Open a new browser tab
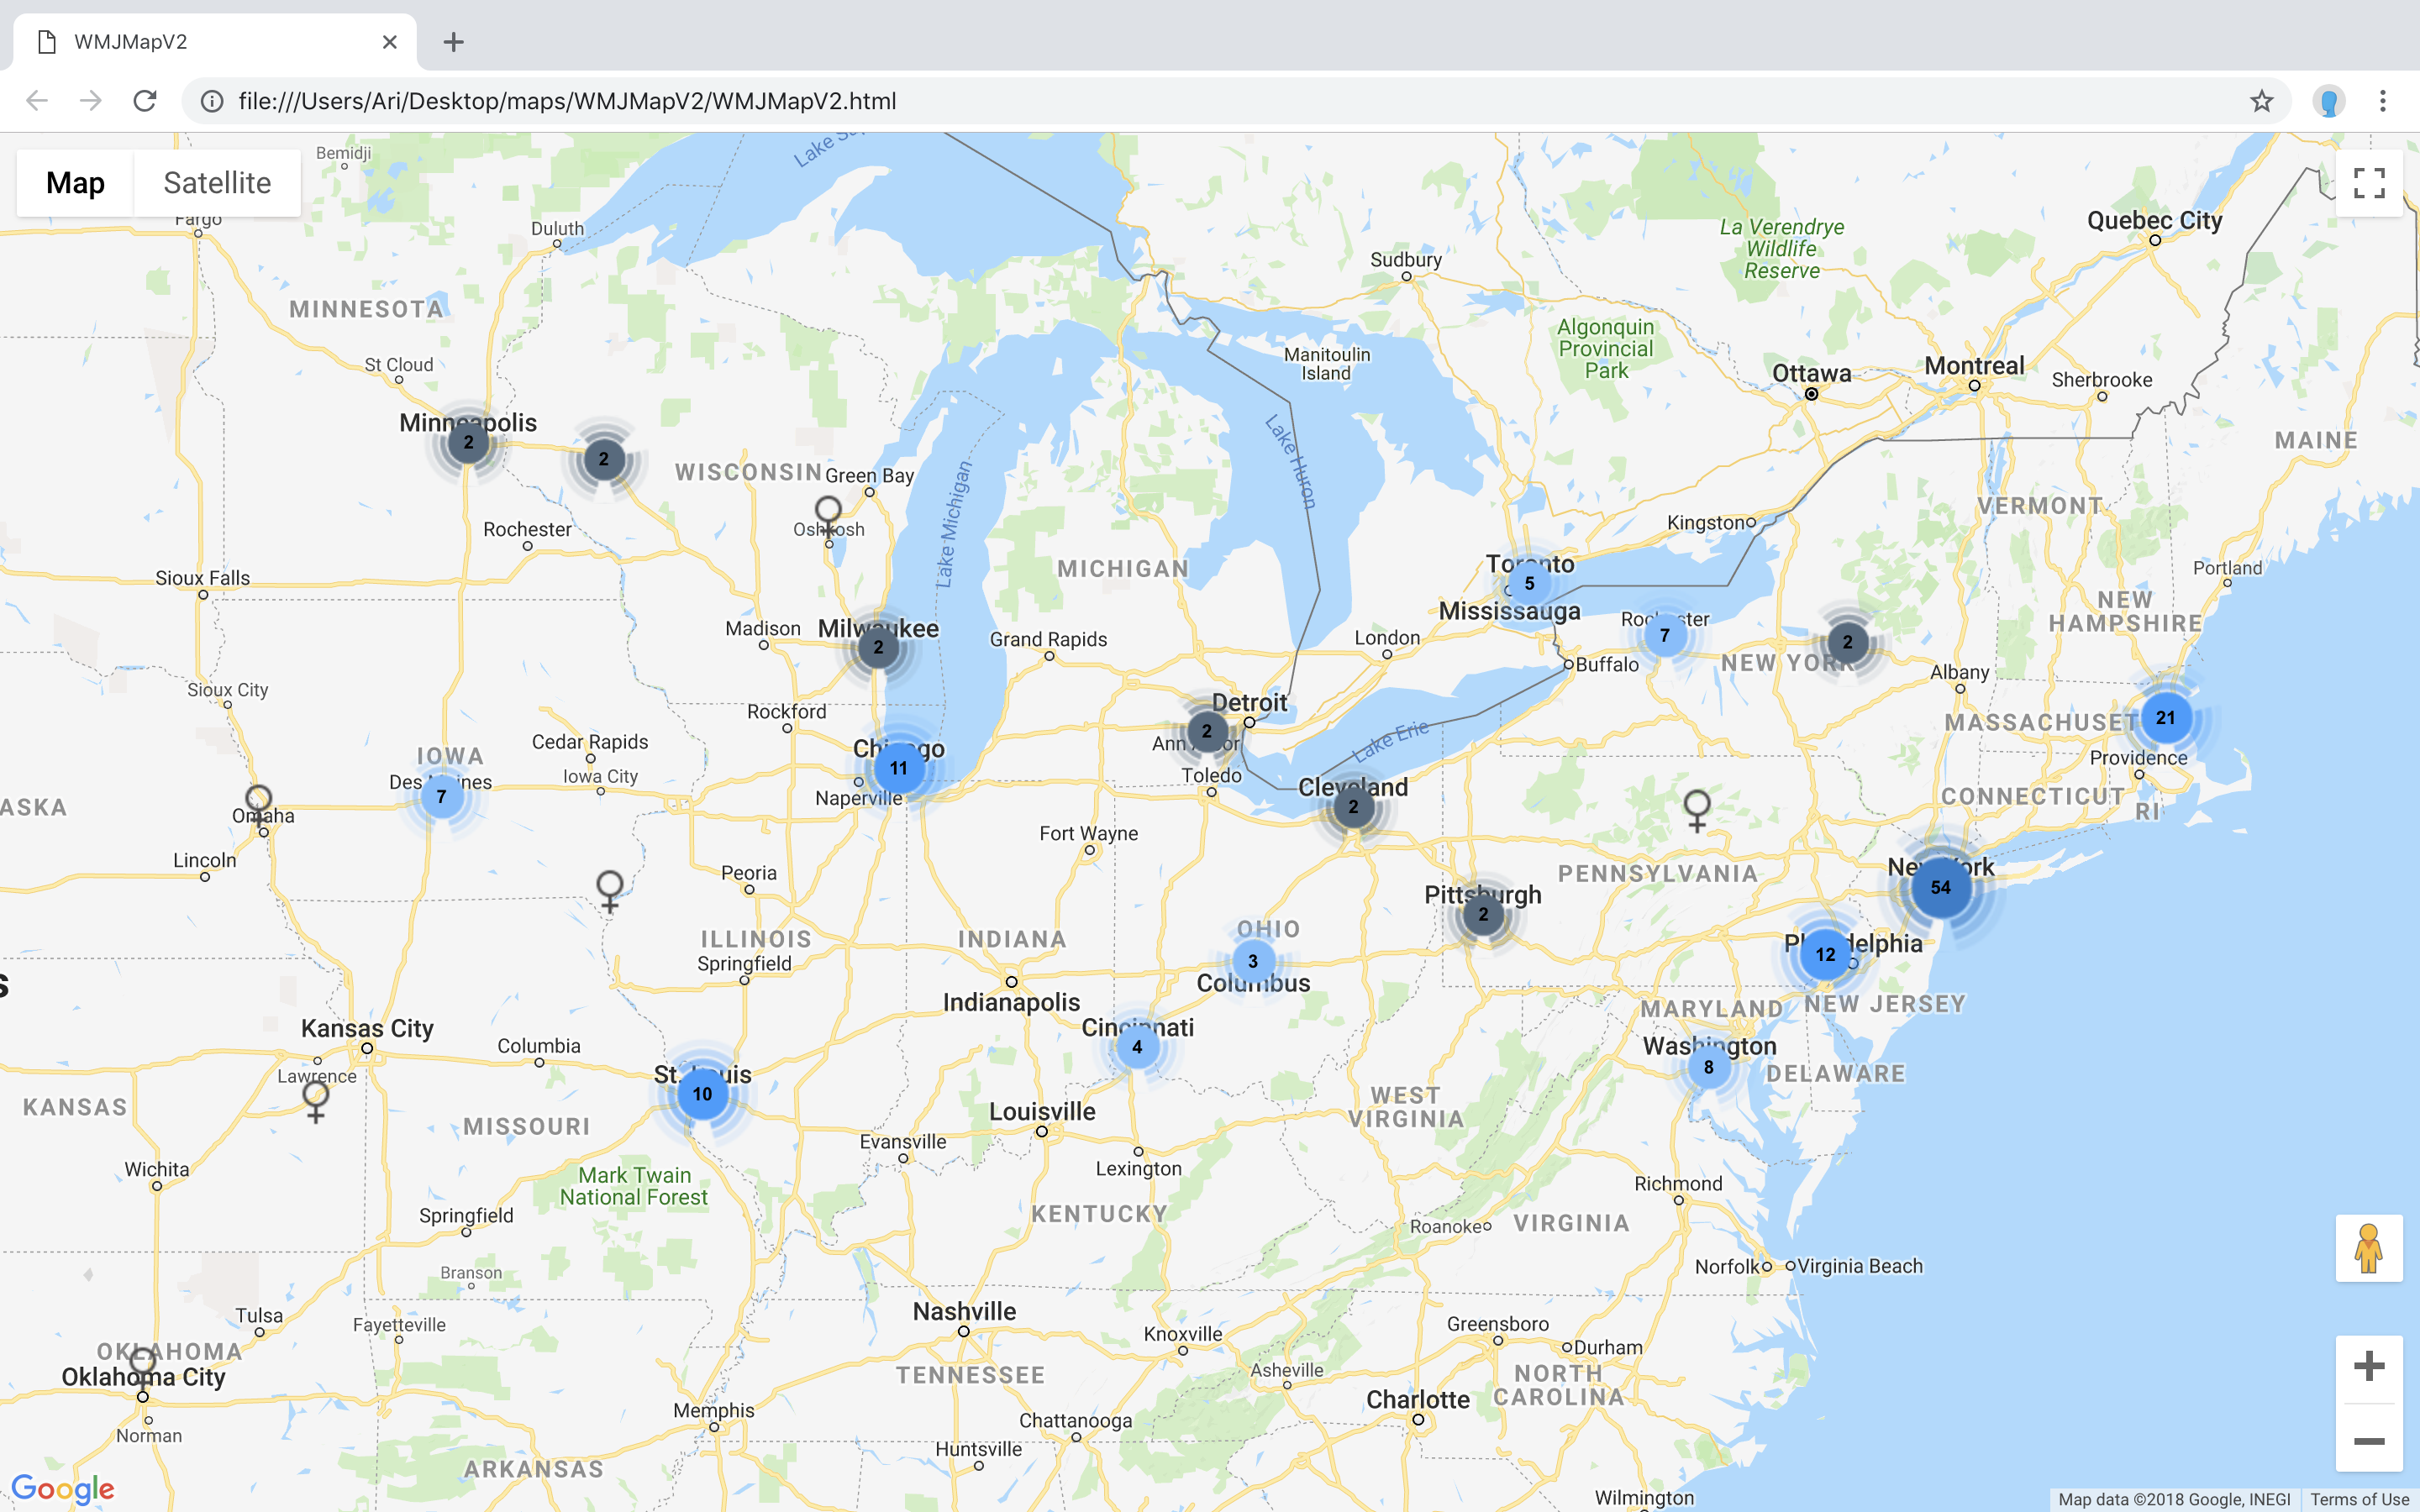 454,42
